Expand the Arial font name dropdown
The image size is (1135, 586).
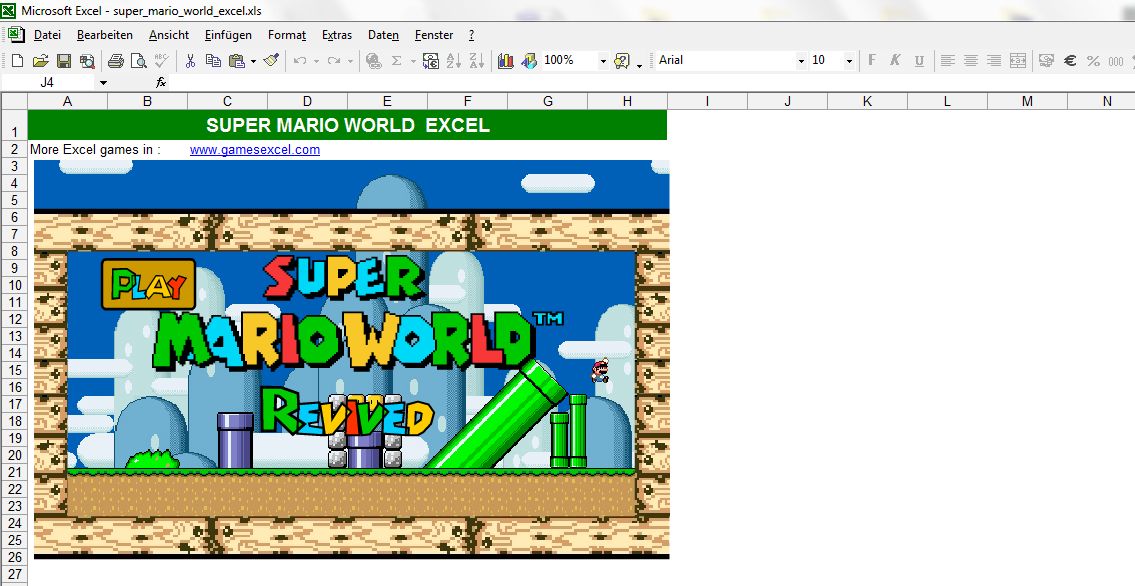tap(801, 61)
